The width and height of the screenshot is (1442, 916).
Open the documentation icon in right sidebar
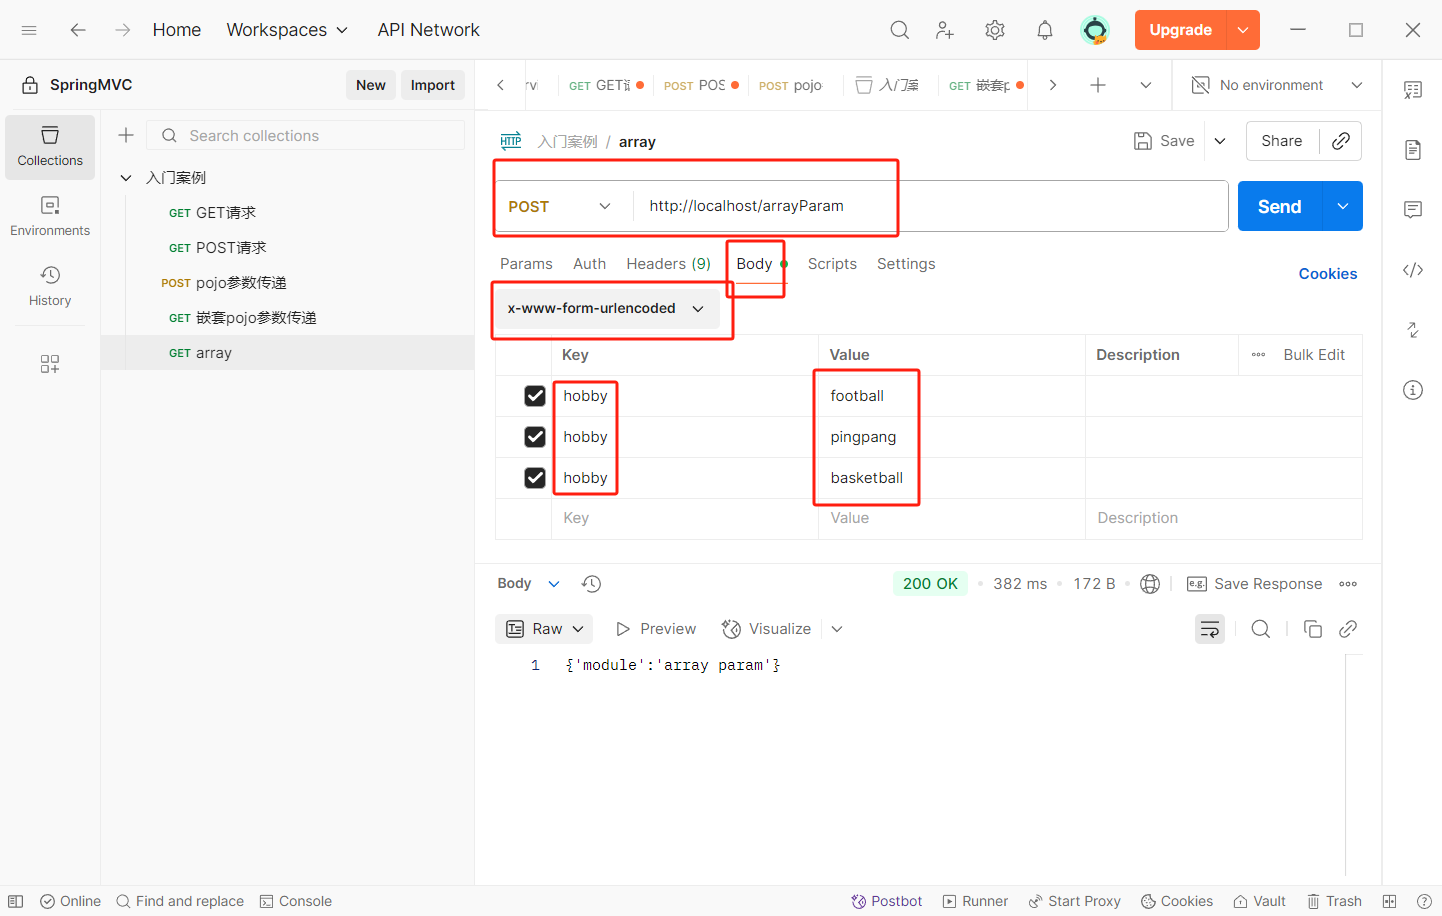1413,150
